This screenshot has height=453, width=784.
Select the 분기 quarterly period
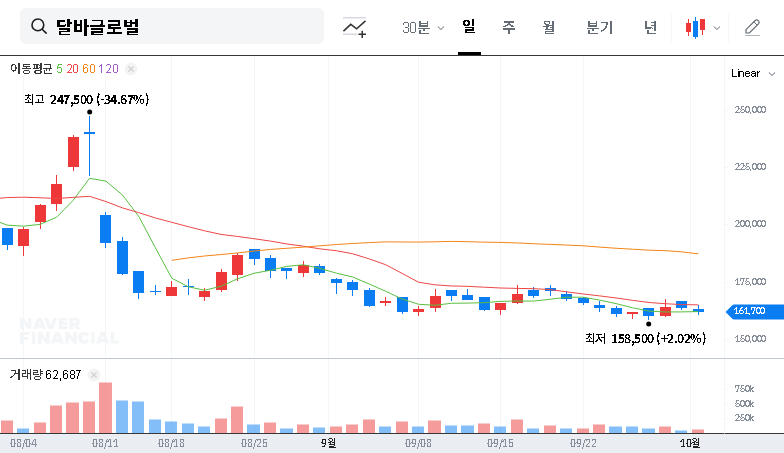tap(600, 27)
